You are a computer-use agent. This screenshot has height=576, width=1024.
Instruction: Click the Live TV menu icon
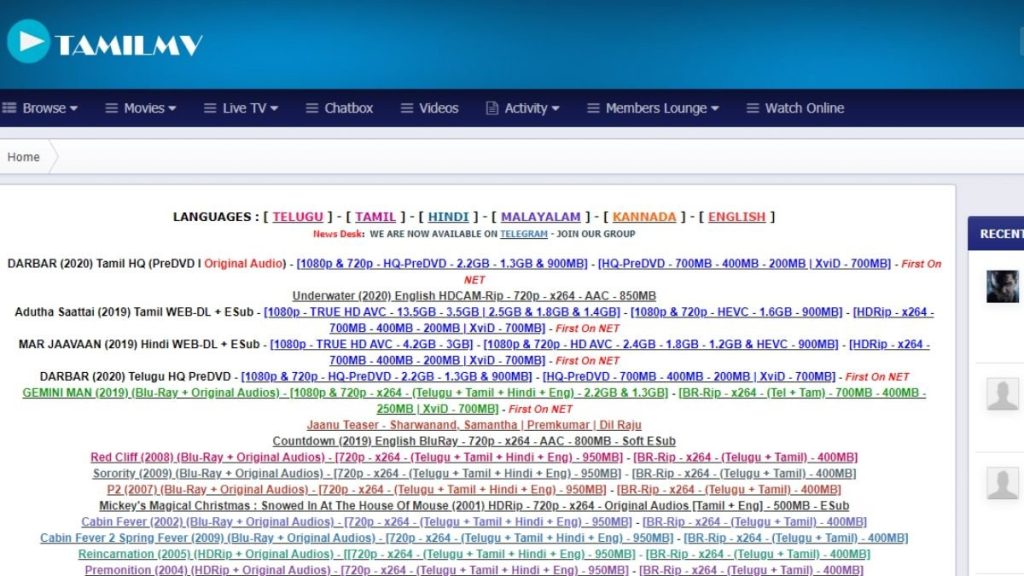coord(208,108)
